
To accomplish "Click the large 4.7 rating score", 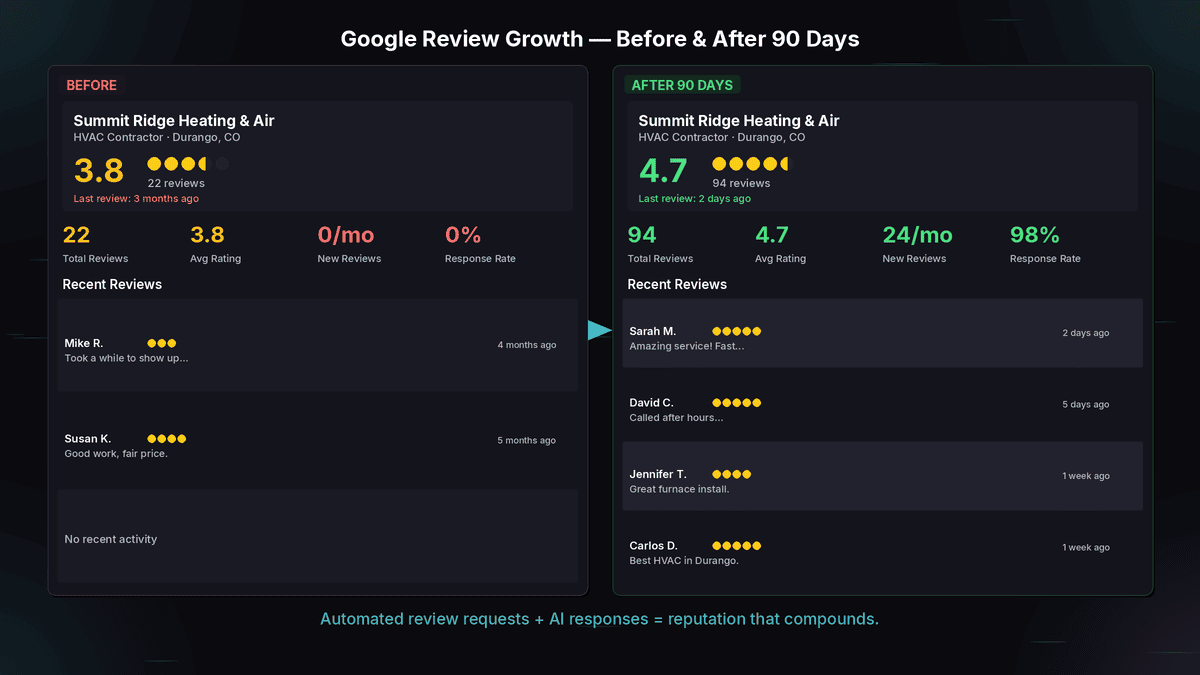I will point(664,171).
